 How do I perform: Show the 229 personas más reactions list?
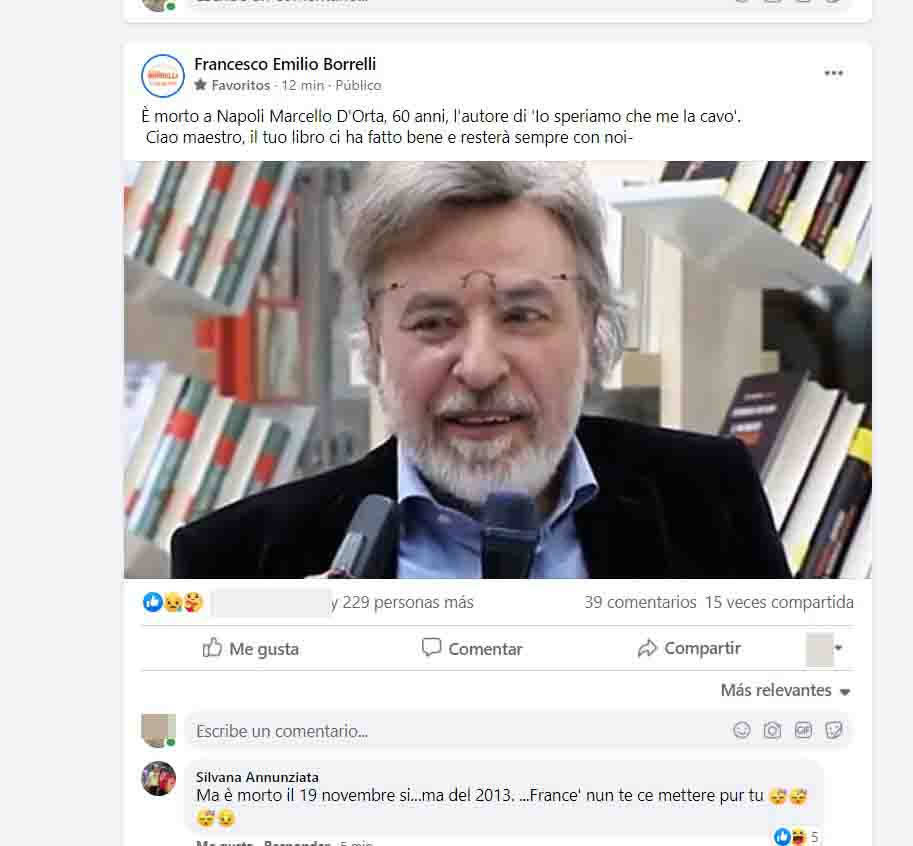(402, 602)
